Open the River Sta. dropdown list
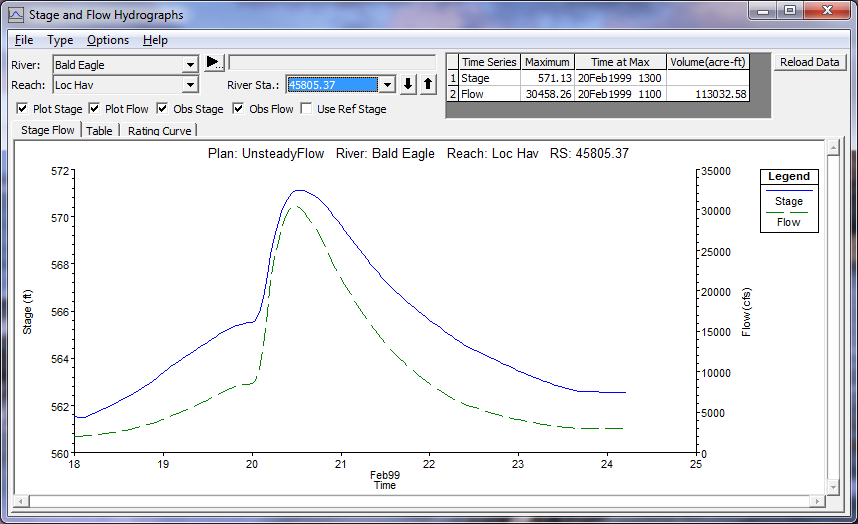This screenshot has height=524, width=858. [387, 85]
